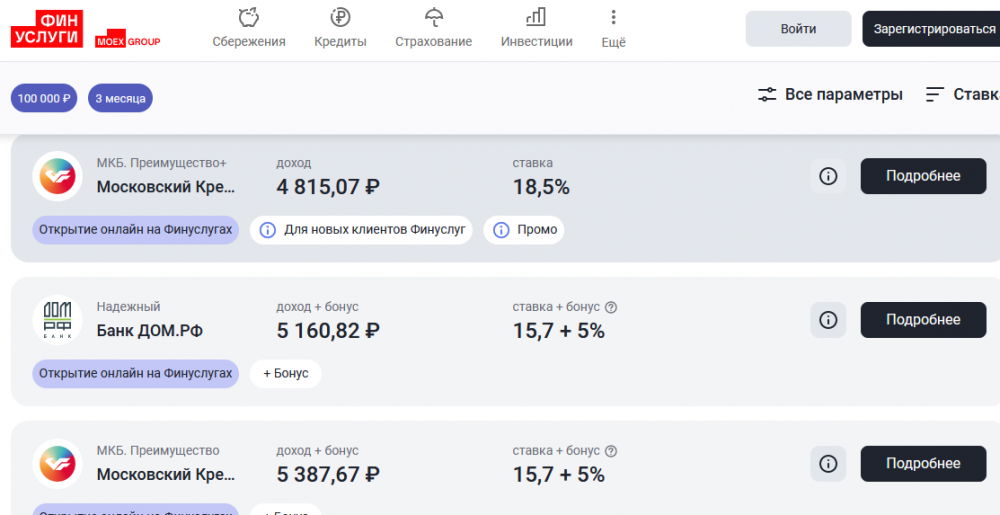Click question mark next to ДОМ.РФ ставка + бонус
This screenshot has height=515, width=1000.
point(611,307)
